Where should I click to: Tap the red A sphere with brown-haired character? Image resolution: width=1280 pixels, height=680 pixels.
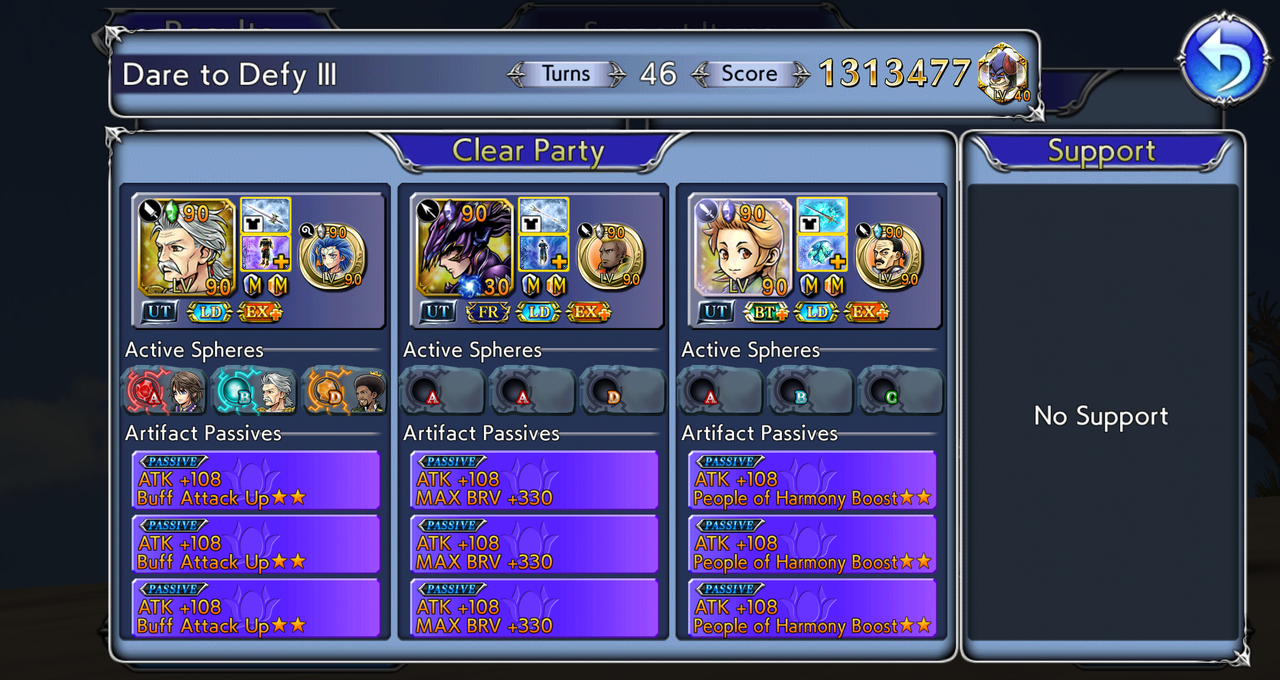(x=164, y=391)
